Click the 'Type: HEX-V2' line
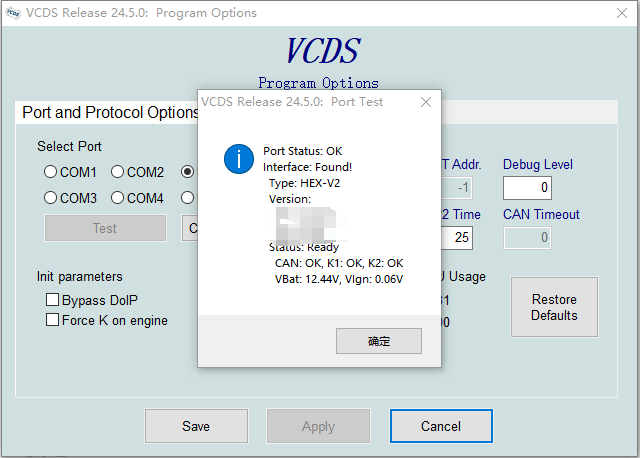This screenshot has width=640, height=458. click(304, 183)
